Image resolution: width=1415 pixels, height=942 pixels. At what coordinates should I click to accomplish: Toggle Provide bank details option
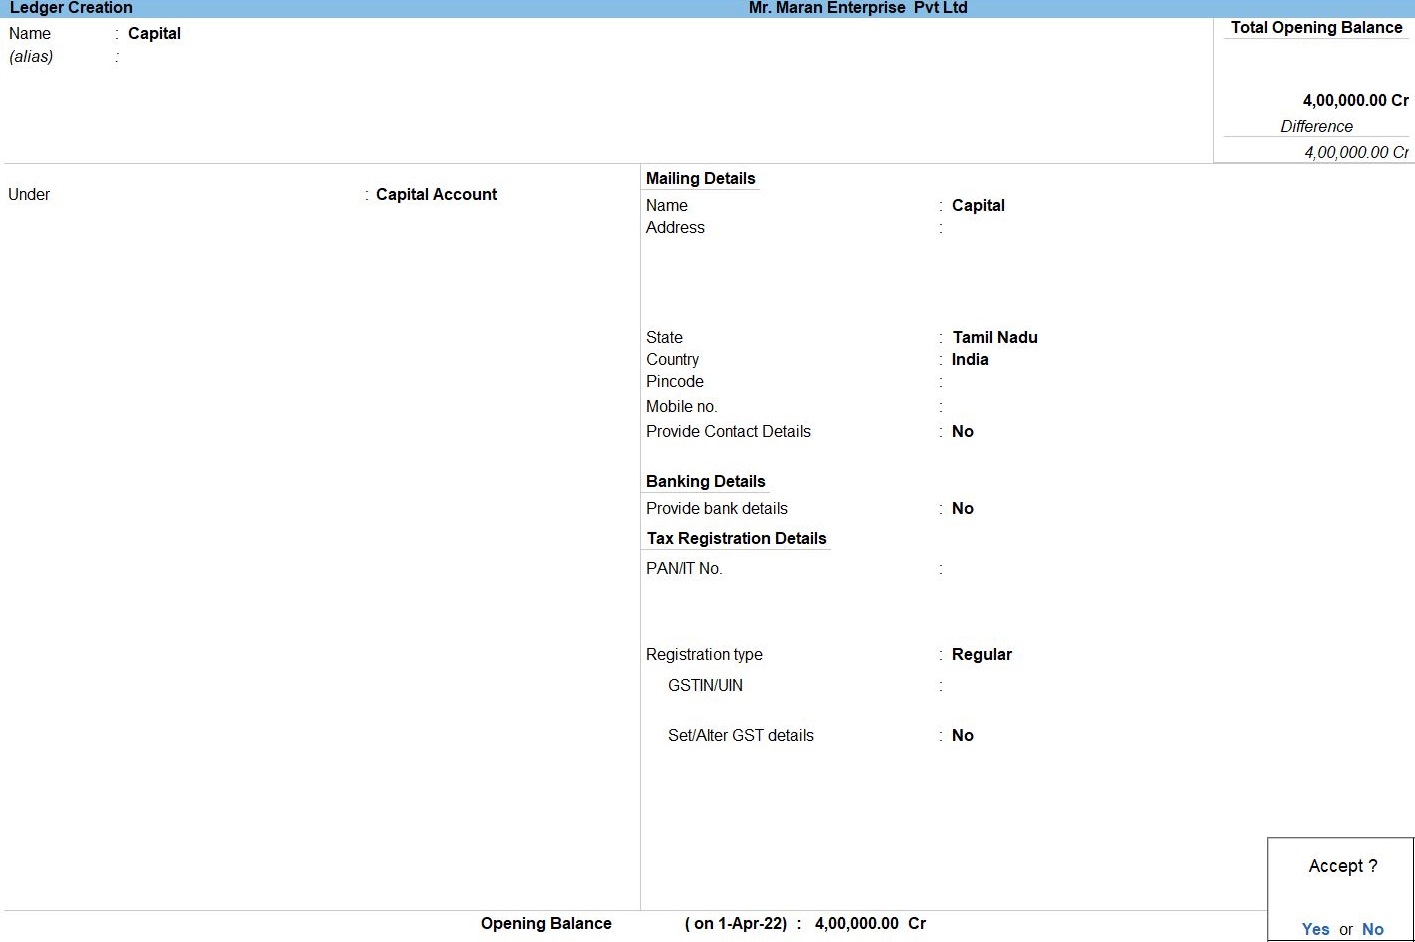click(962, 508)
